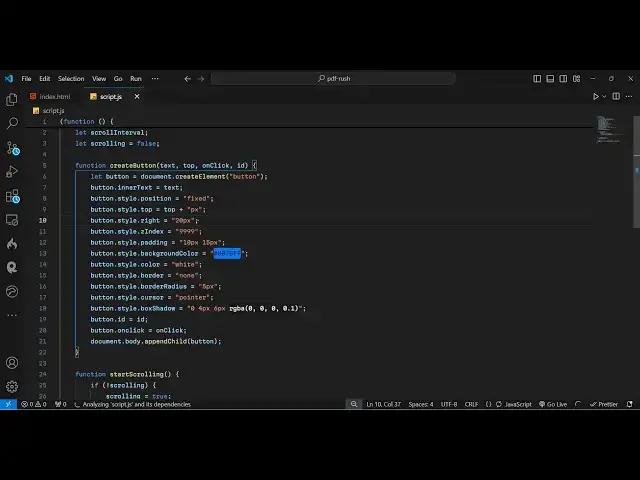Show errors and warnings in status bar

[x=34, y=404]
